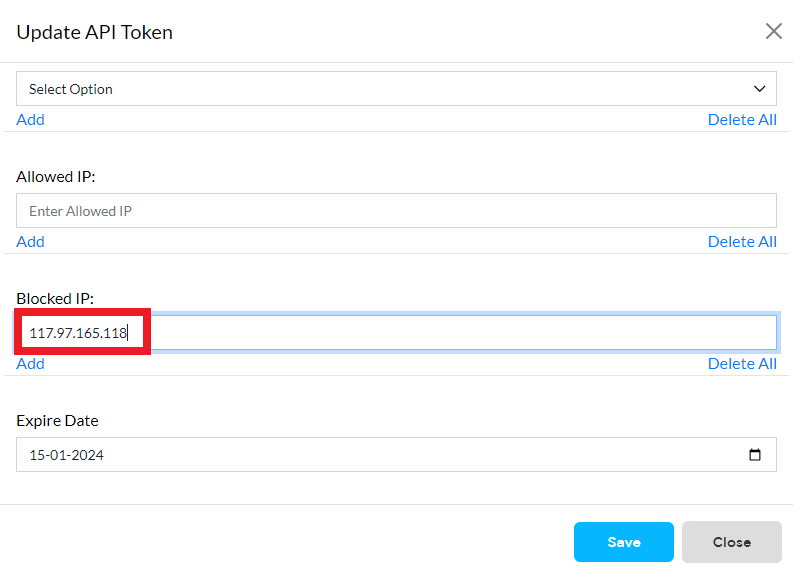Click Delete All under Blocked IP
The image size is (793, 578).
point(742,364)
